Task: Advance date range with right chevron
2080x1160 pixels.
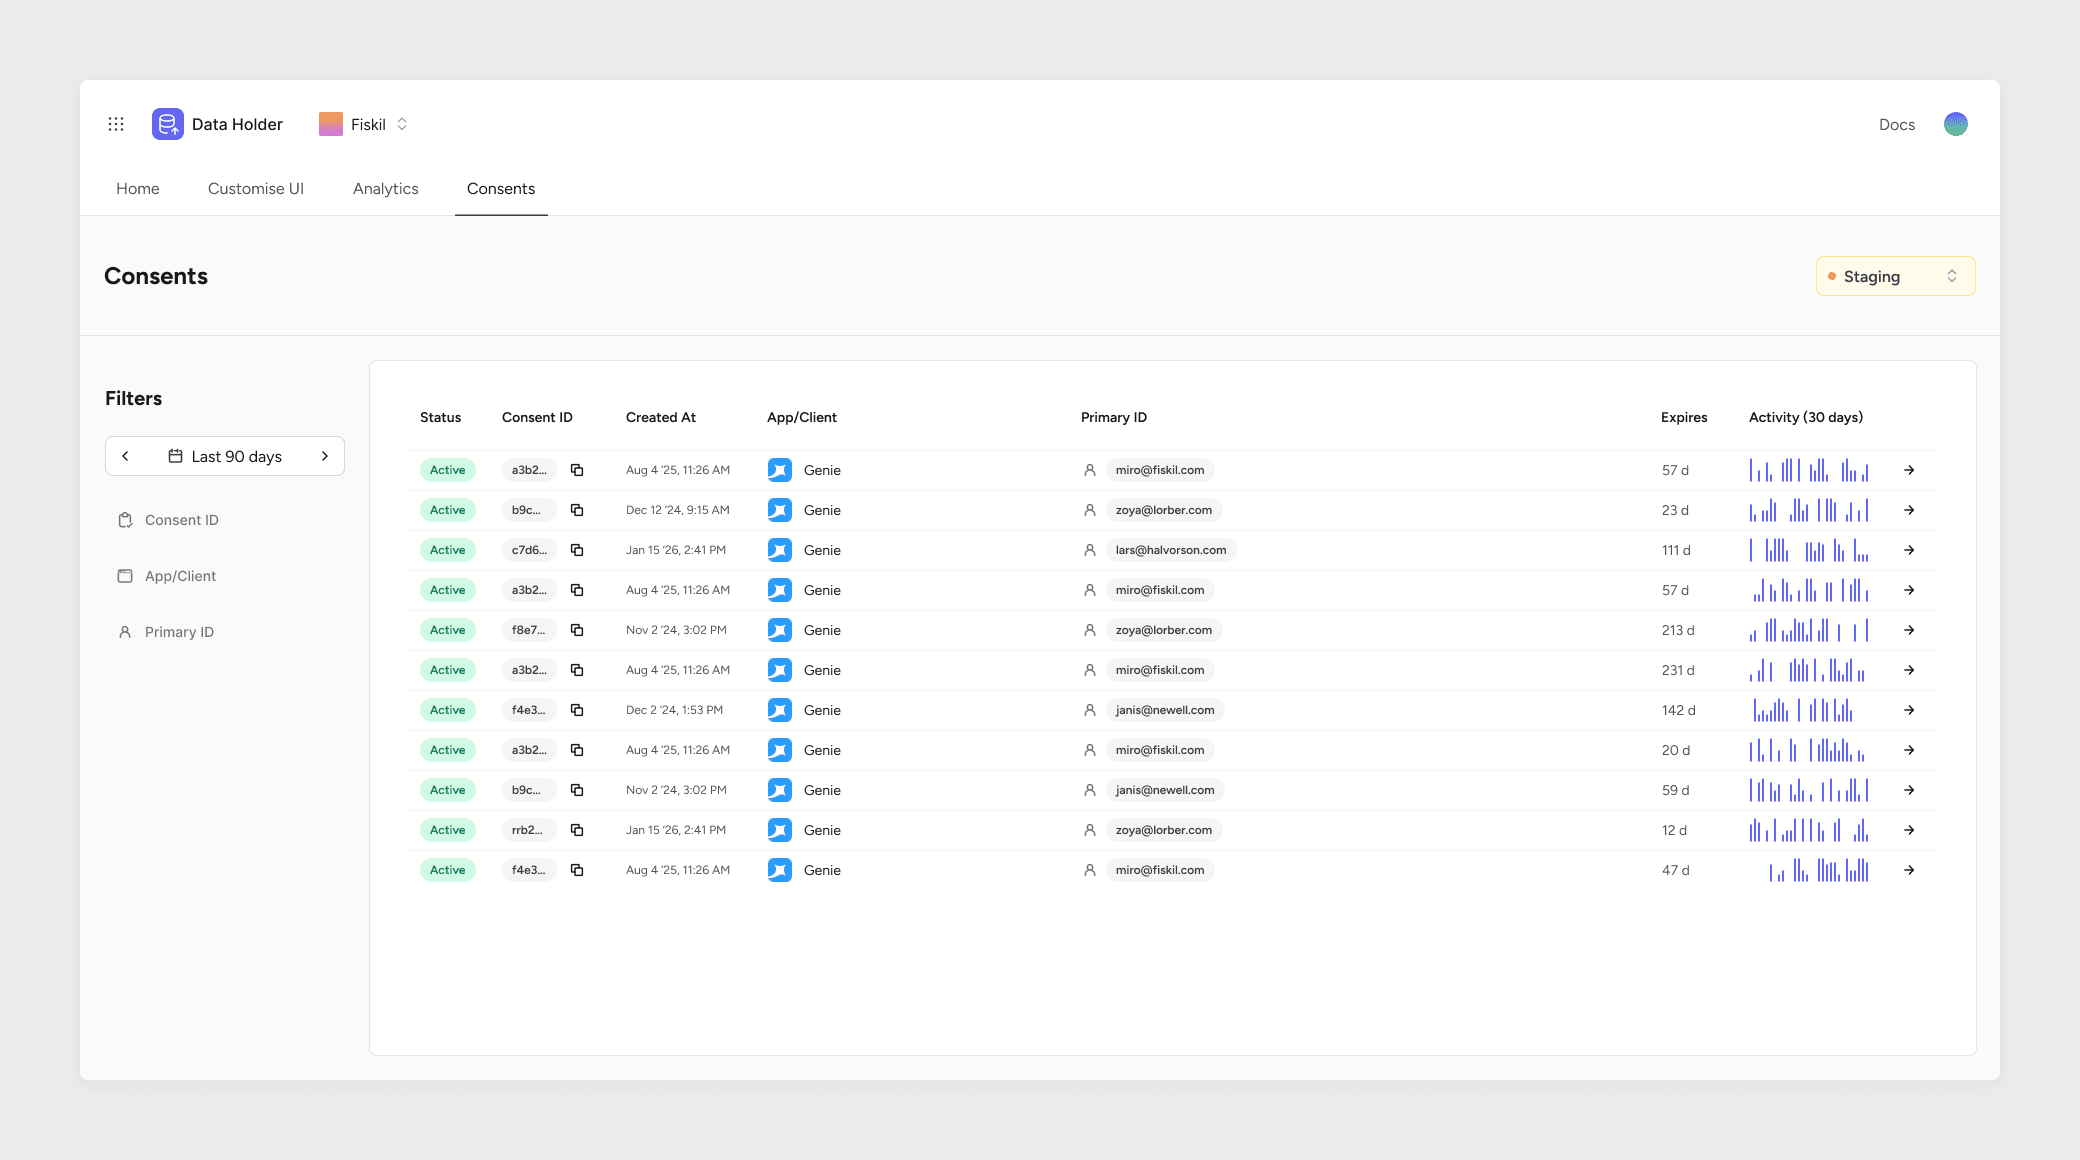Action: tap(324, 456)
